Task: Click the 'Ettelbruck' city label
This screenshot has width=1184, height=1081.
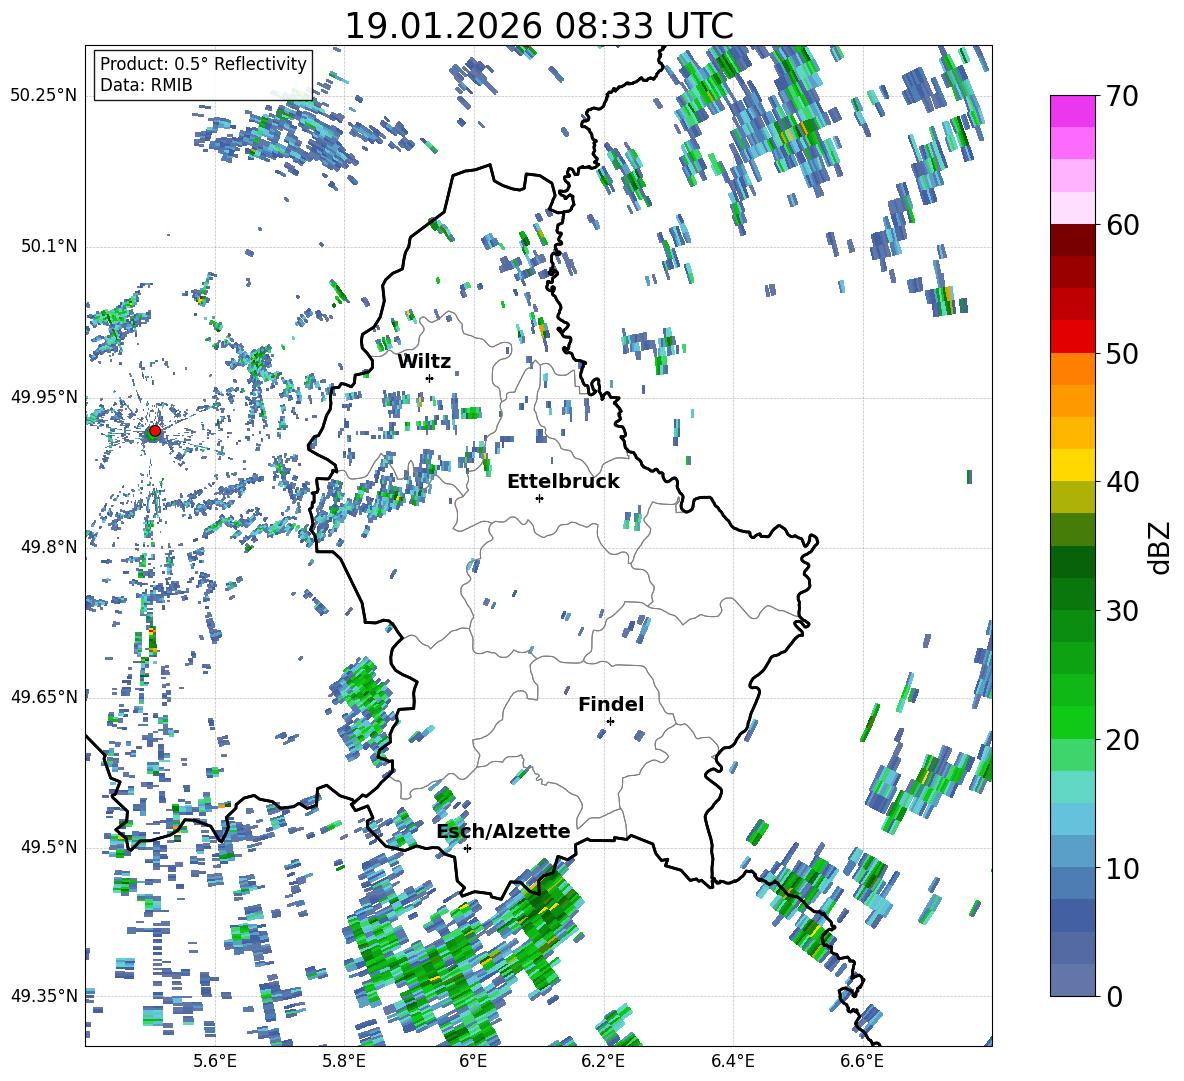Action: point(563,482)
